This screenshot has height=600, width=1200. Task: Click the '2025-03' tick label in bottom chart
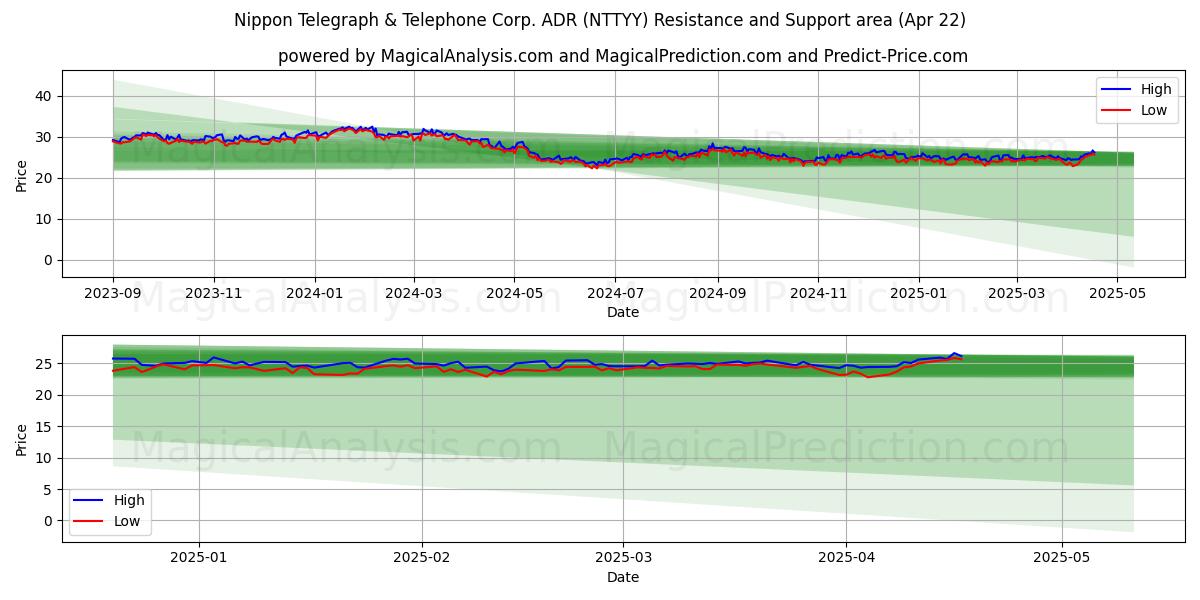(x=623, y=558)
